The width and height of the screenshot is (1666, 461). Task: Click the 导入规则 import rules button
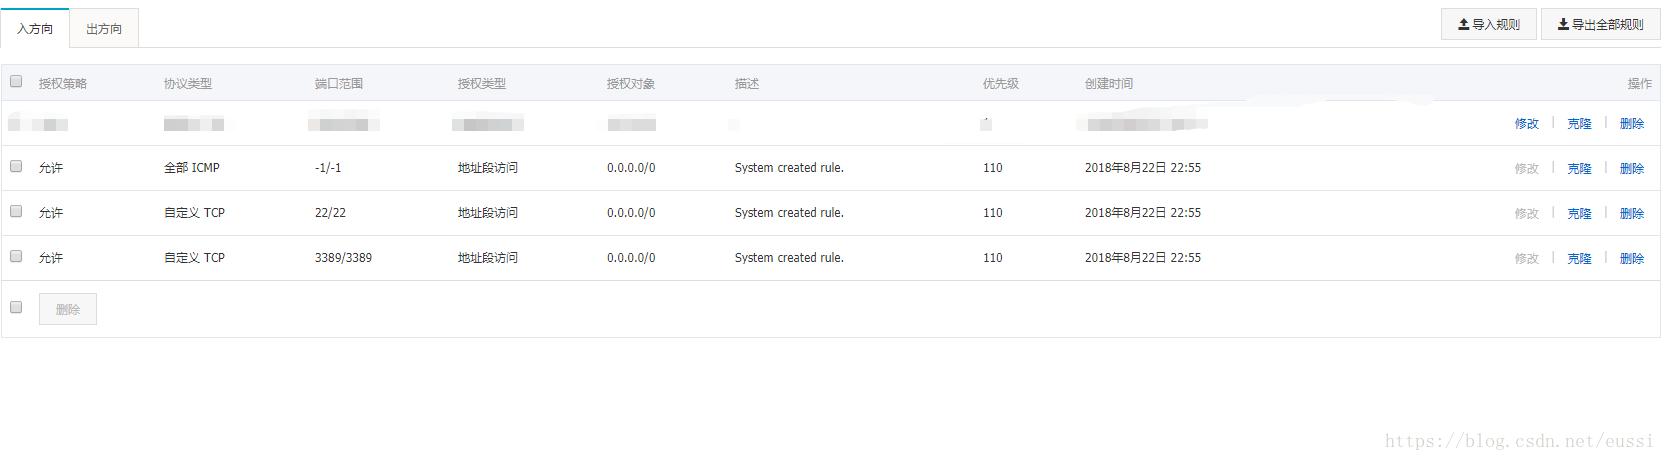click(x=1488, y=24)
